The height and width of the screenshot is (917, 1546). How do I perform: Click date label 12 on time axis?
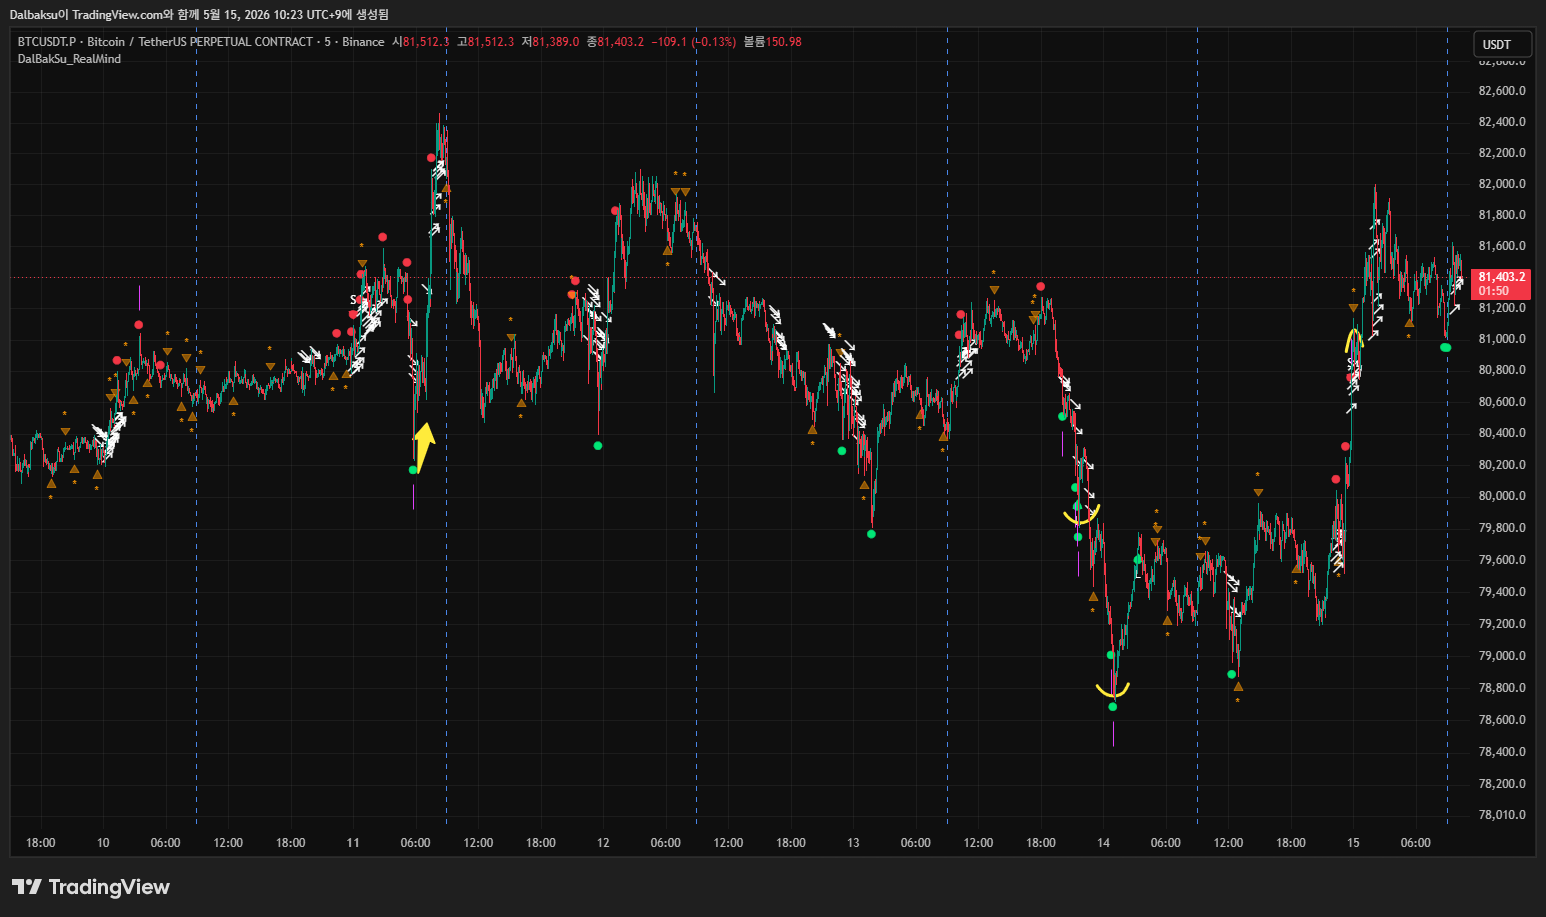coord(603,843)
